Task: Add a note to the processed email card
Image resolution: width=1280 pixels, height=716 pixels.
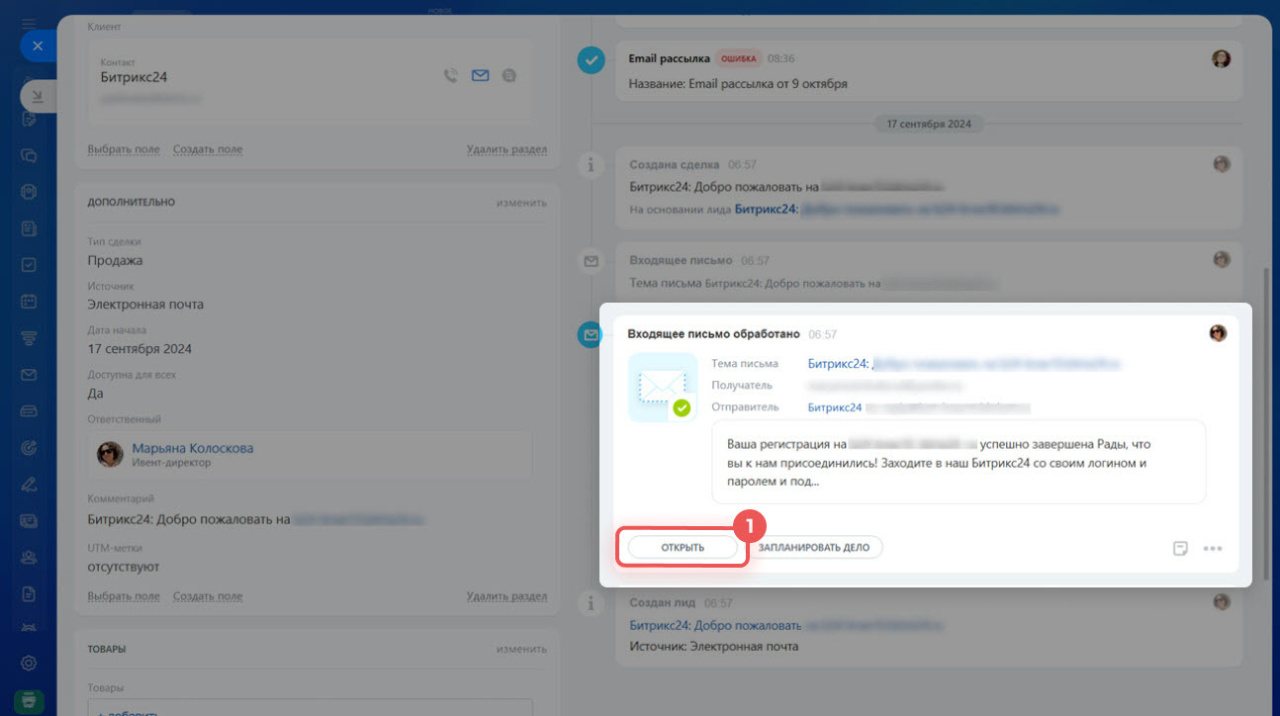Action: [1181, 548]
